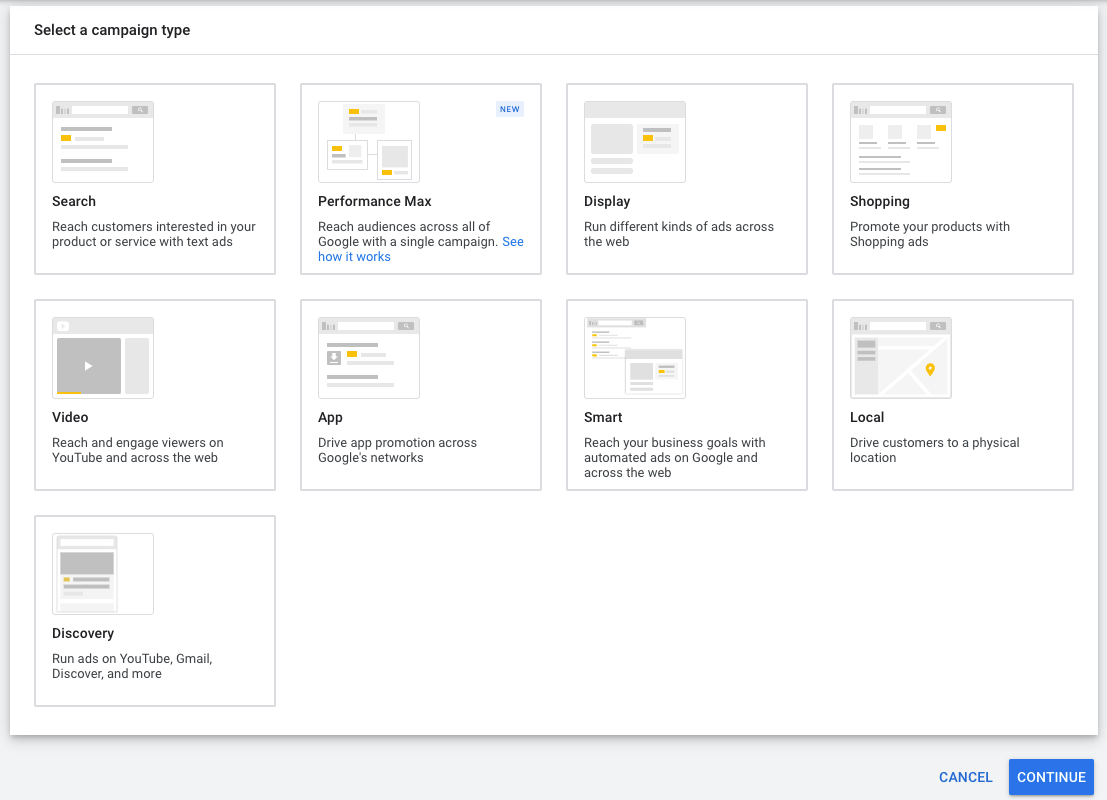The image size is (1107, 800).
Task: Select the Local title label
Action: pos(866,417)
